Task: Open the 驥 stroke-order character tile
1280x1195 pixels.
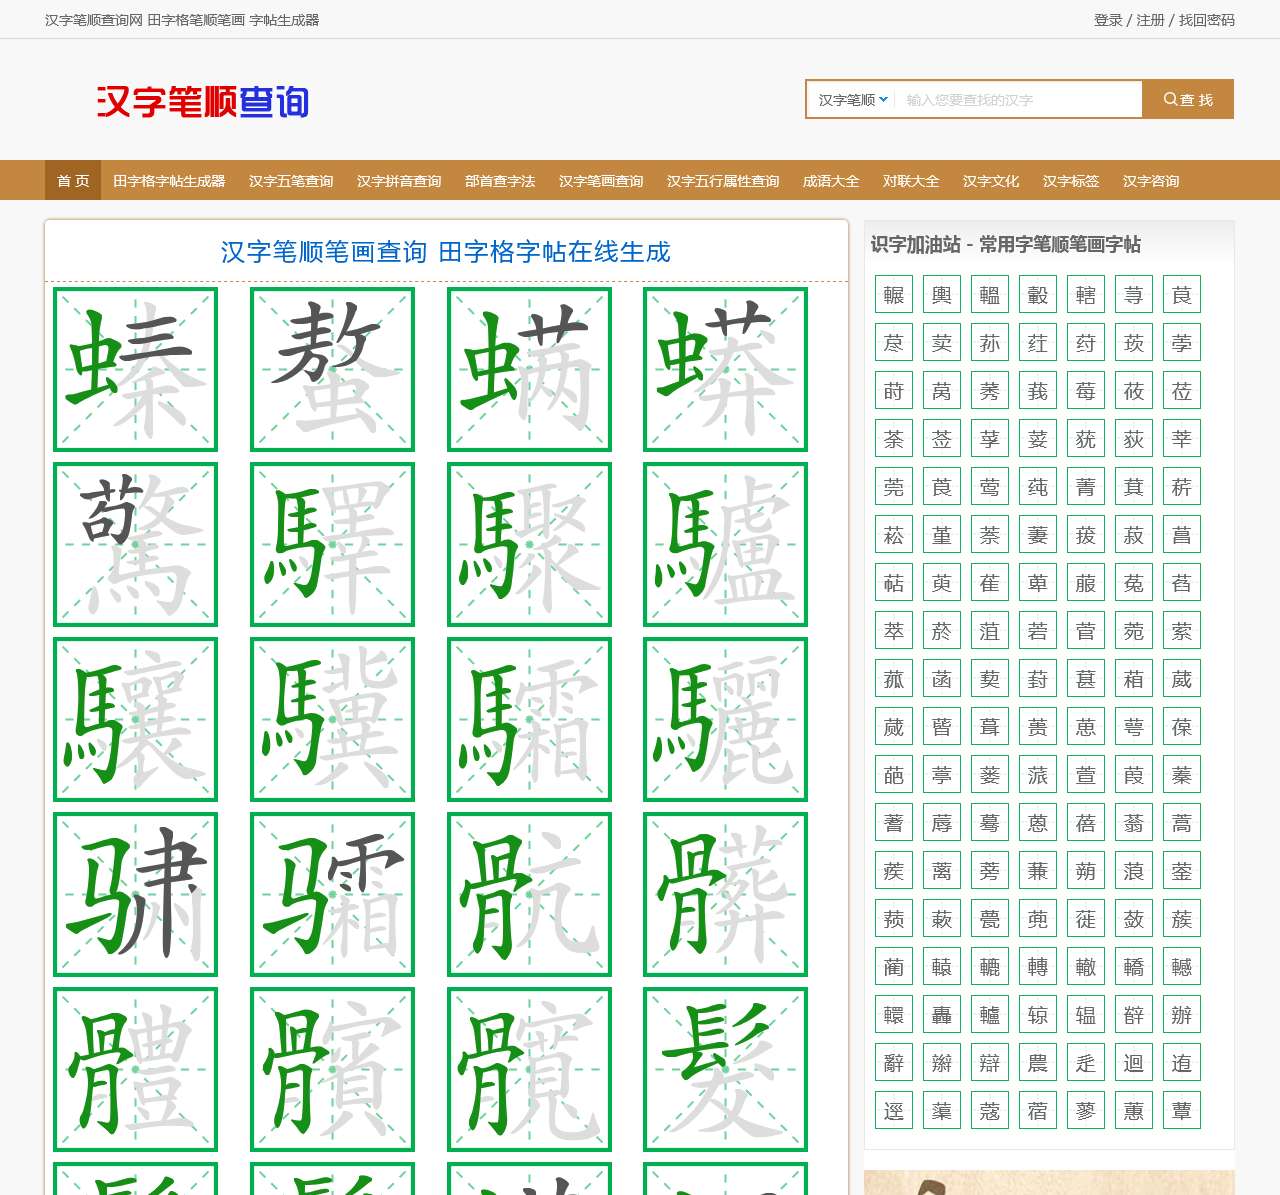Action: click(x=332, y=719)
